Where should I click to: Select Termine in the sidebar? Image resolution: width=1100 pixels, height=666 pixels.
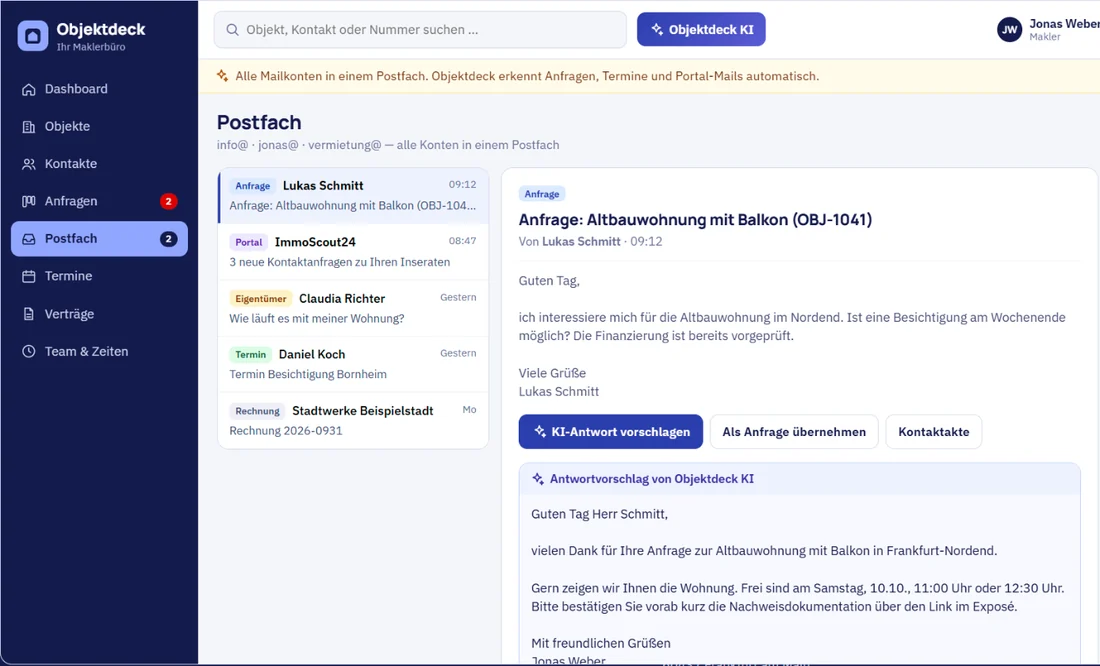[x=100, y=276]
